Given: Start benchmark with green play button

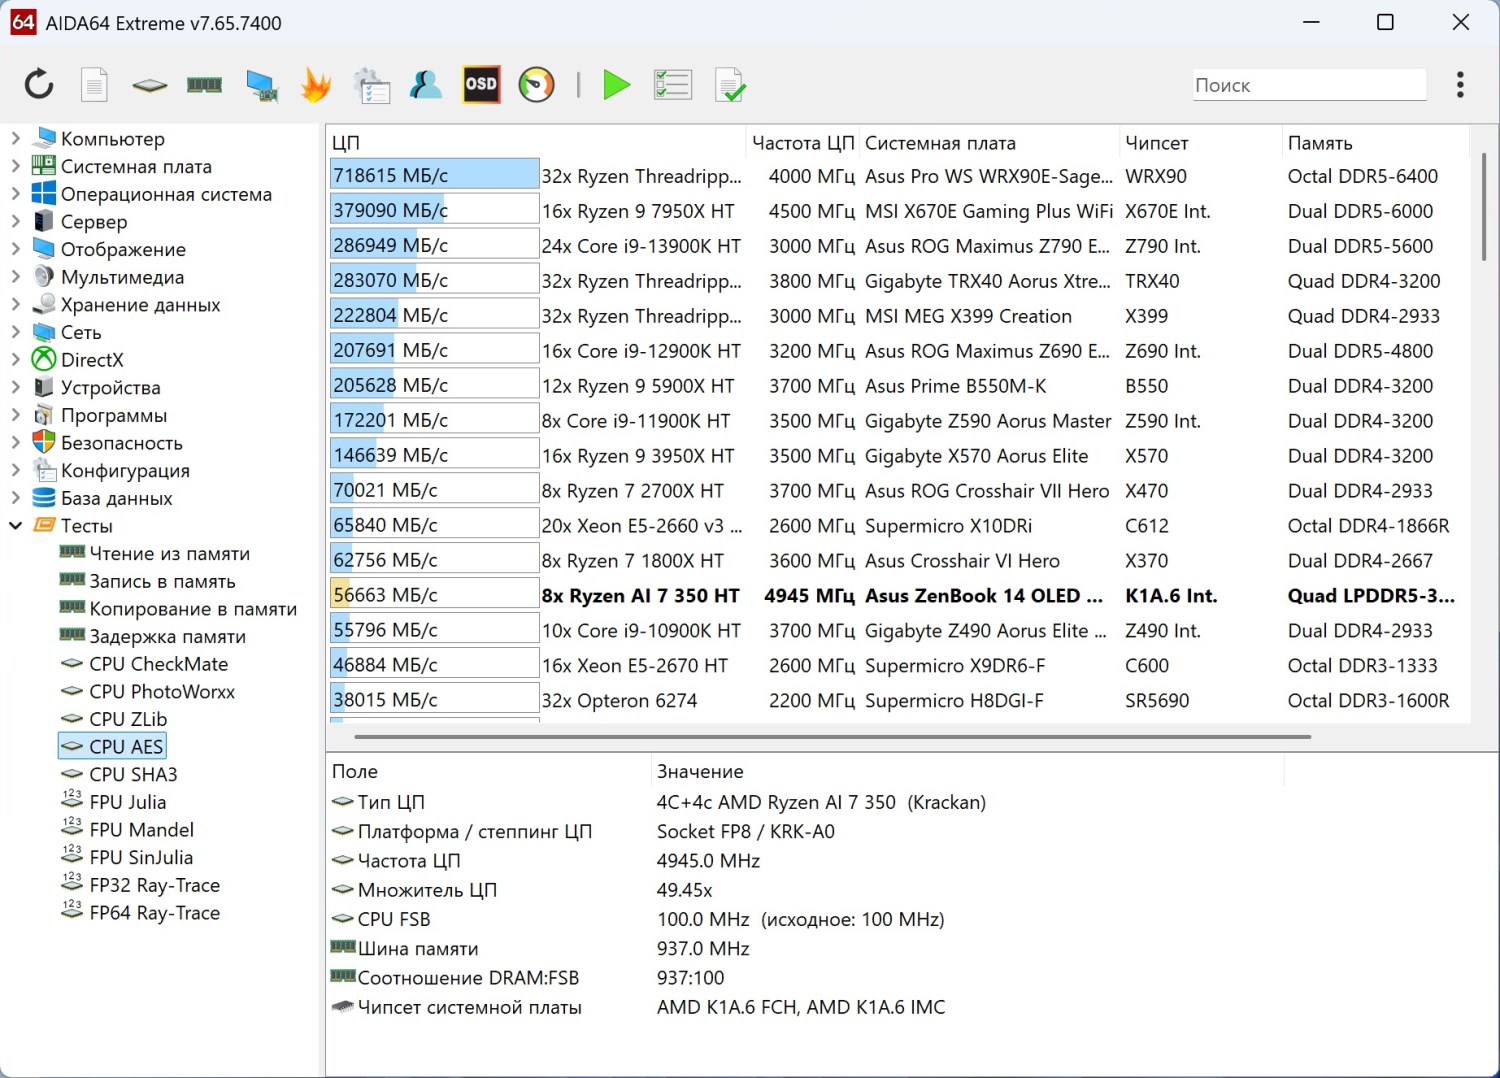Looking at the screenshot, I should [x=616, y=85].
